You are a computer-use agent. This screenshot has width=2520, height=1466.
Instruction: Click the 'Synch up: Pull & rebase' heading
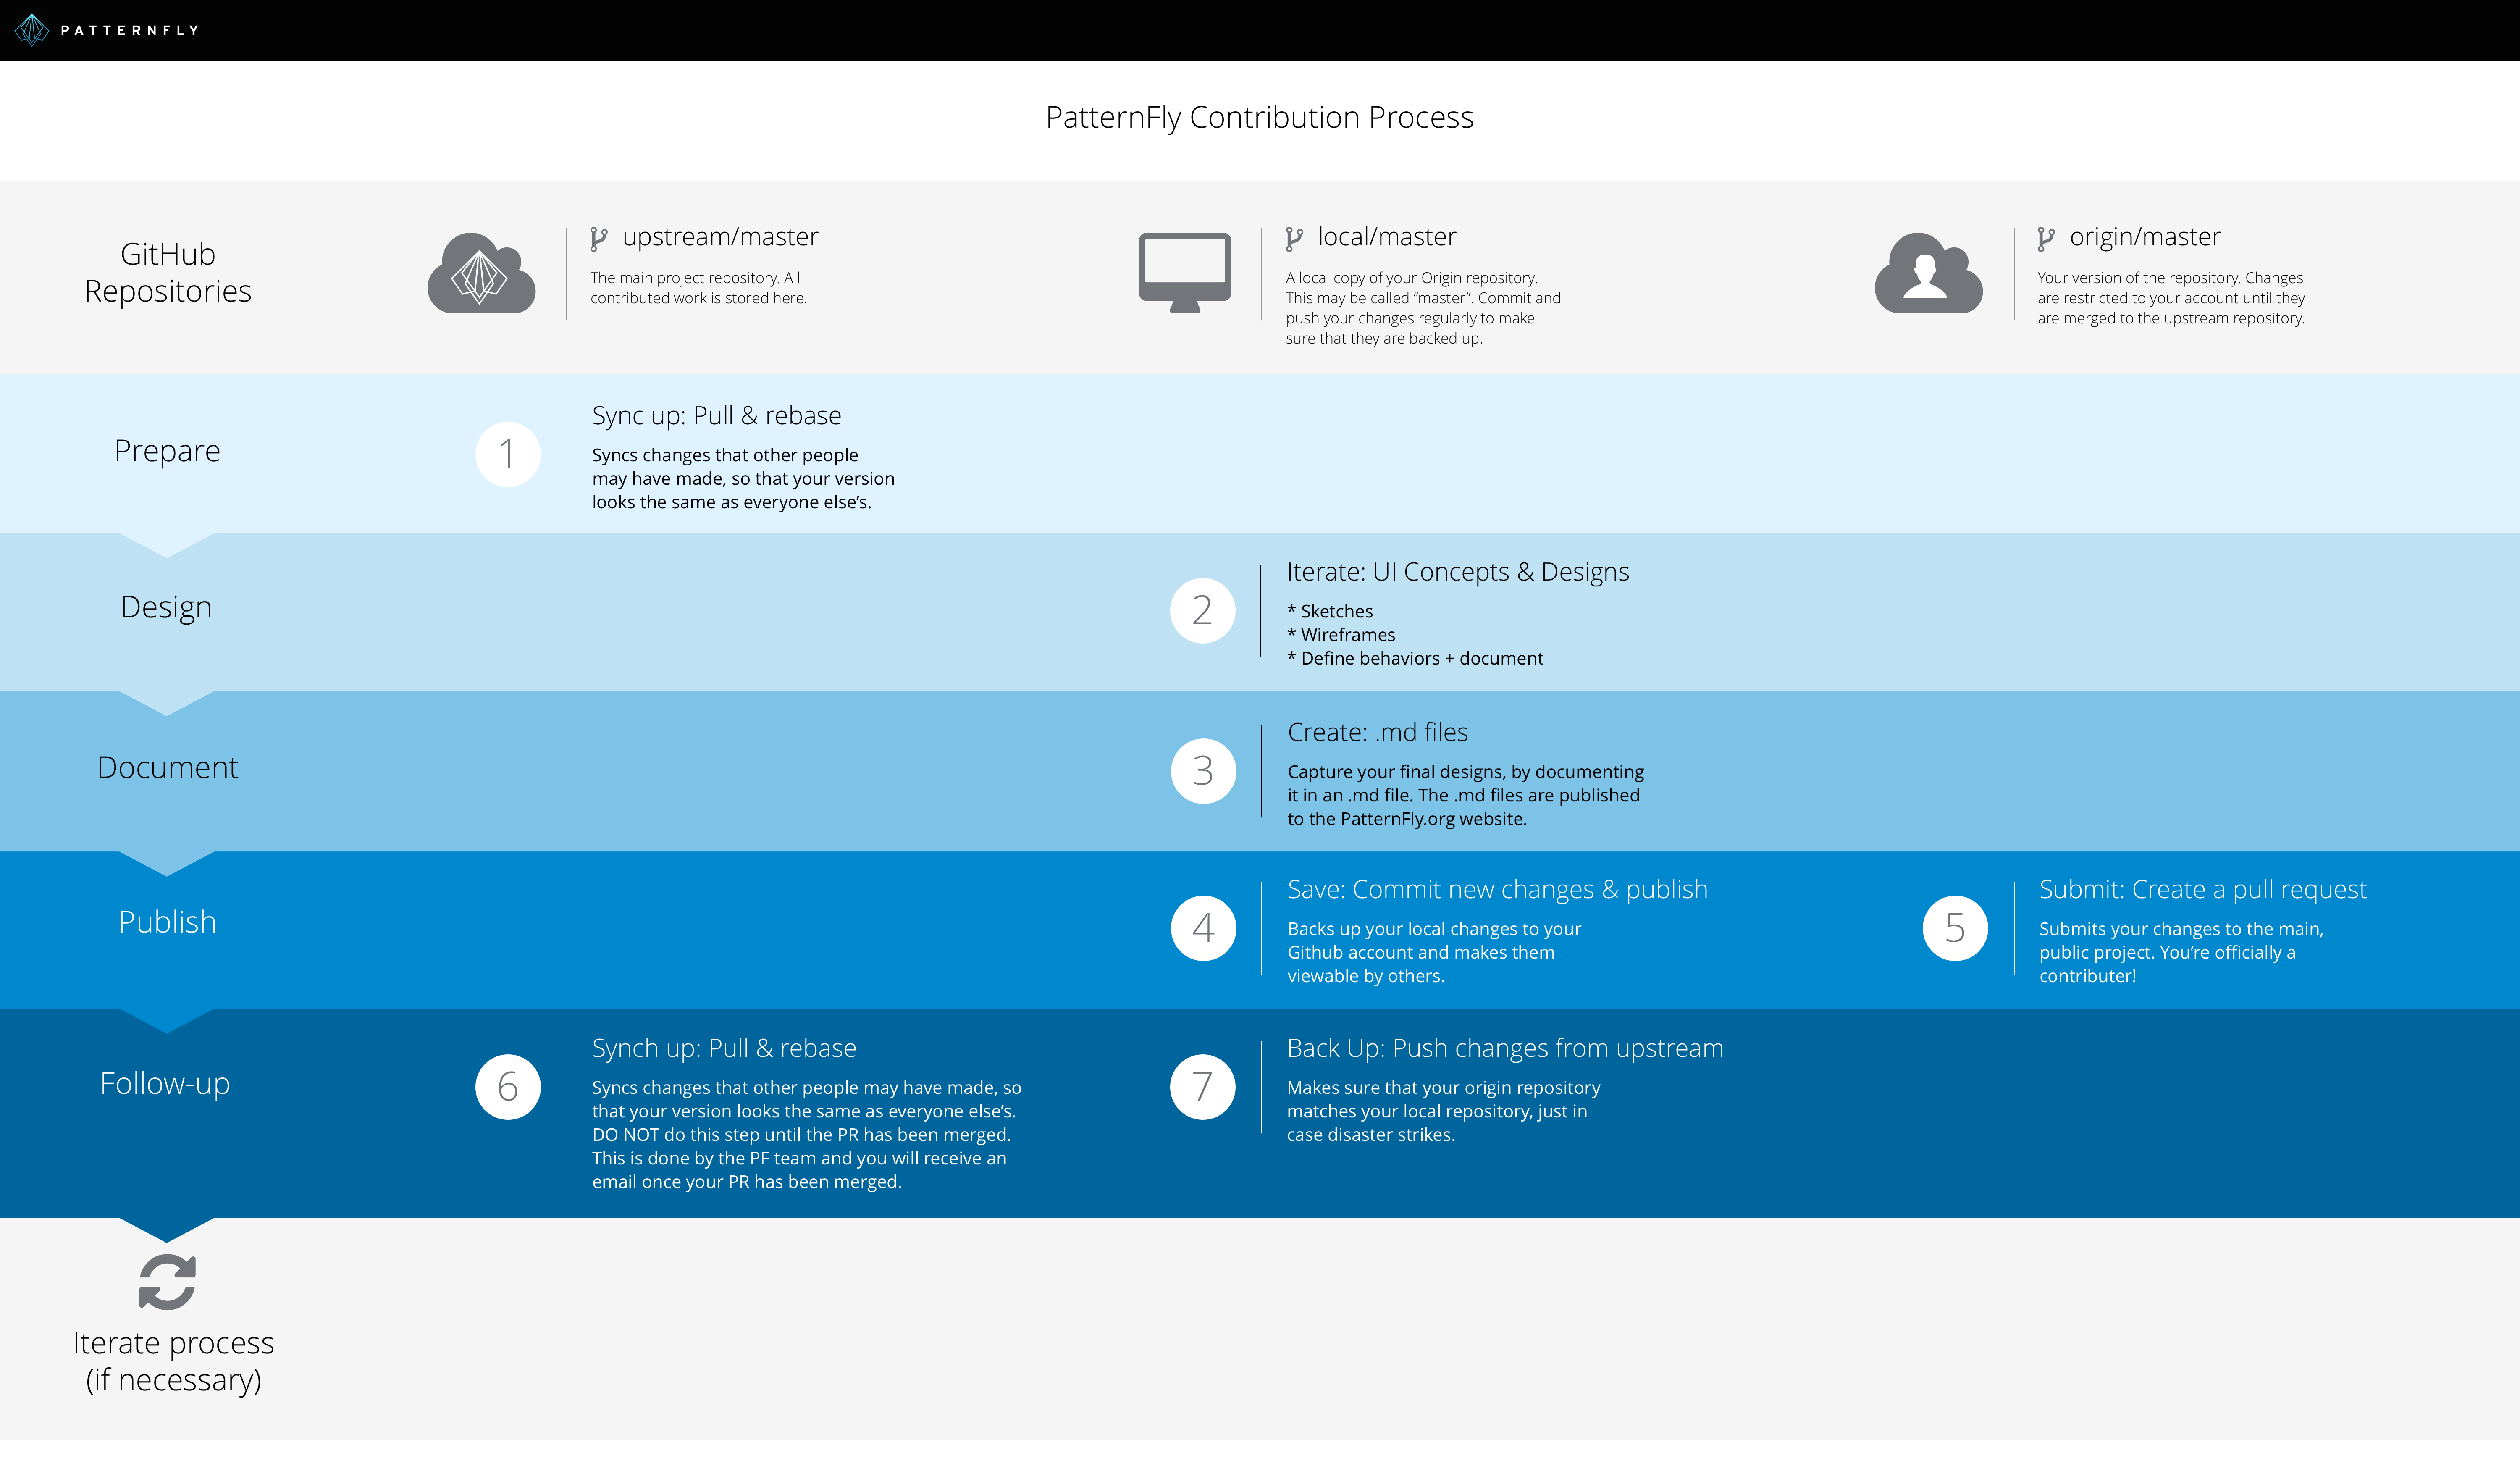pyautogui.click(x=724, y=1048)
